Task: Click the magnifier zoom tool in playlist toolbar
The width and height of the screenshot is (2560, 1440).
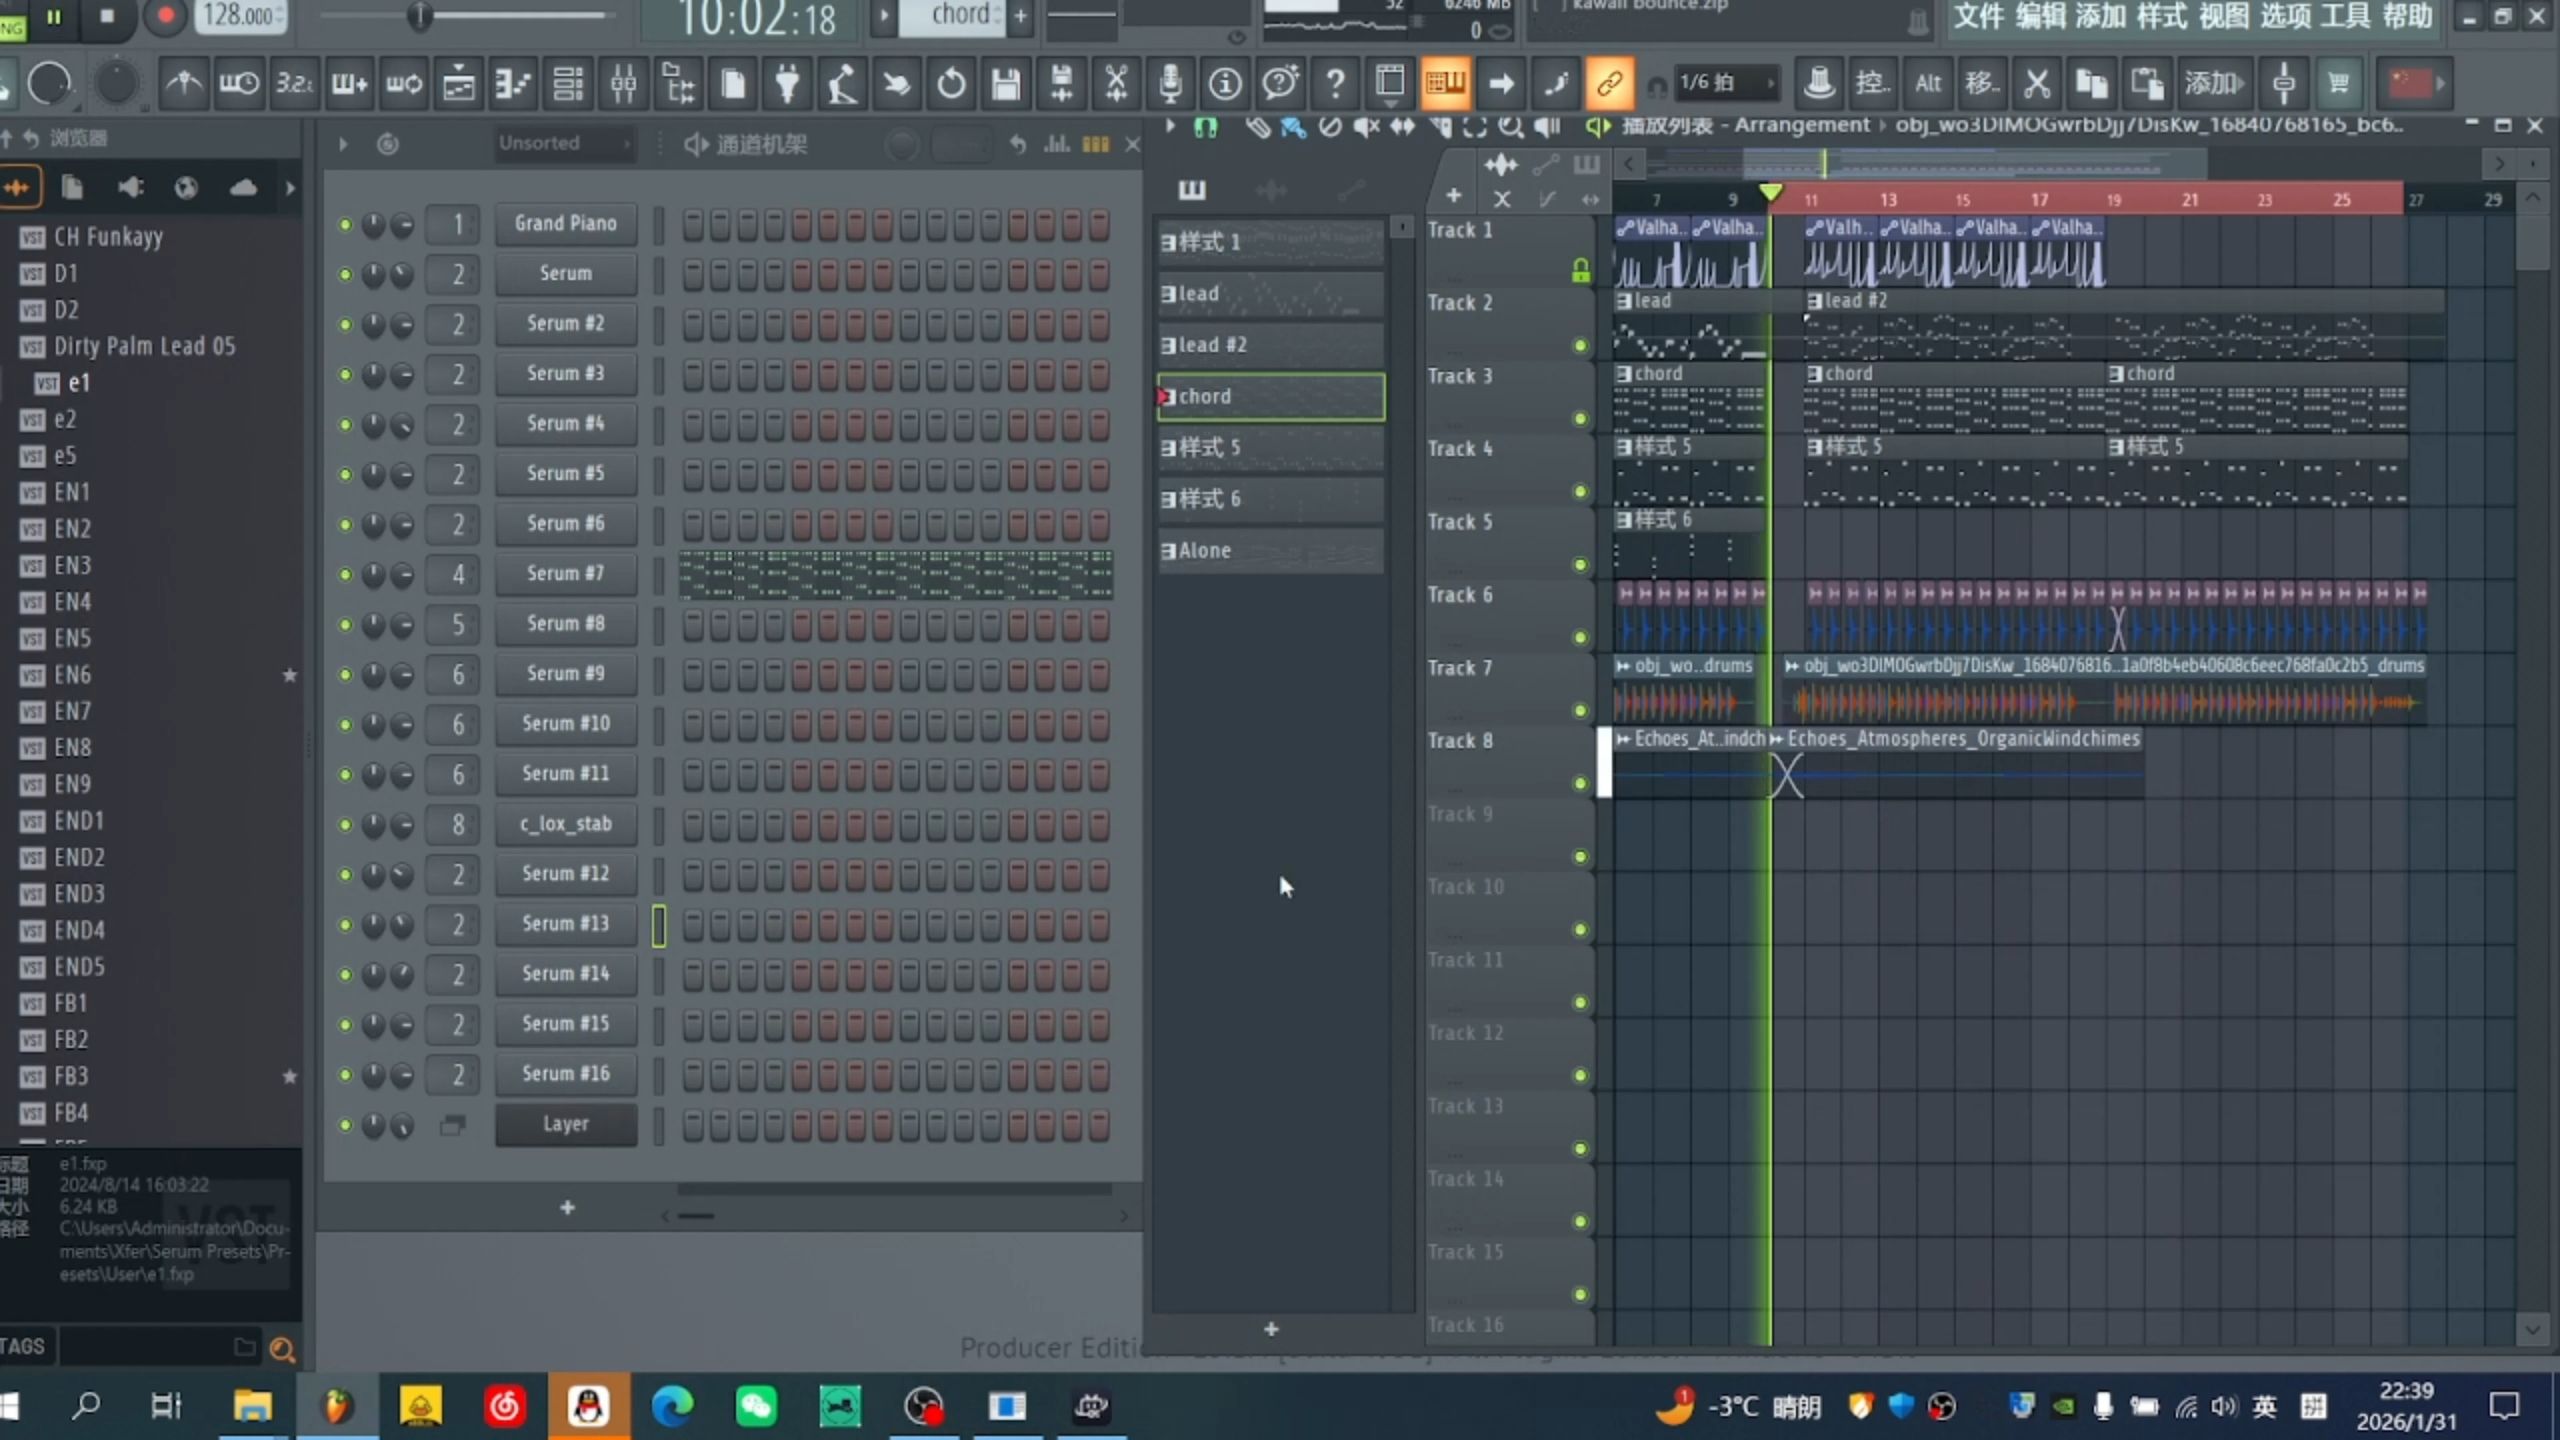Action: (x=1511, y=126)
